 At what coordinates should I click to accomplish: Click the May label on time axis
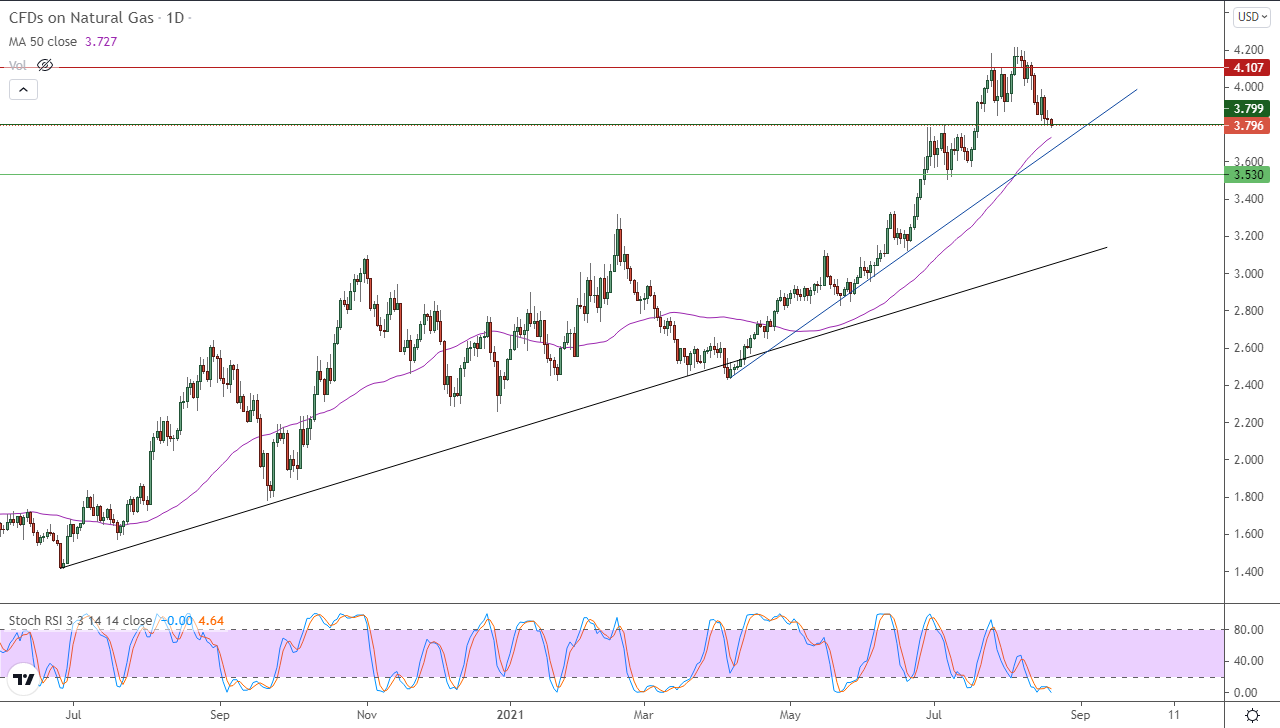point(791,715)
